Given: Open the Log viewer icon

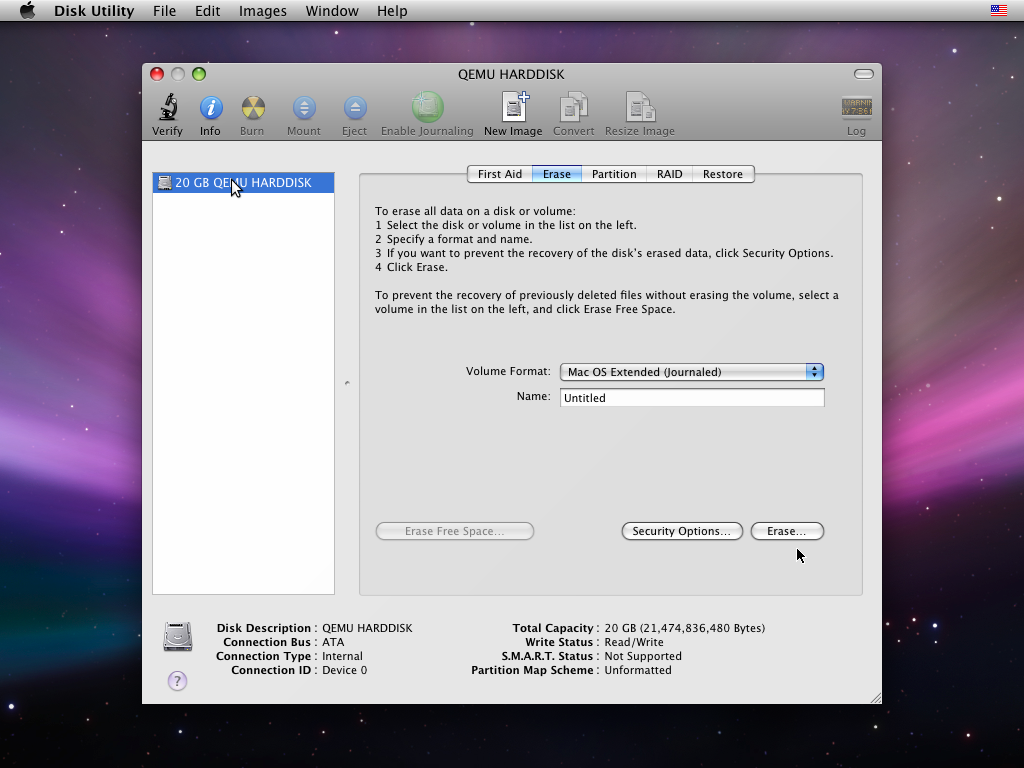Looking at the screenshot, I should coord(856,108).
